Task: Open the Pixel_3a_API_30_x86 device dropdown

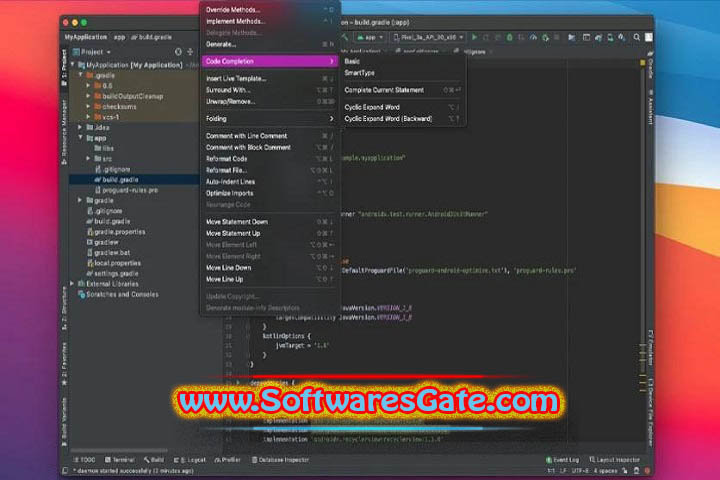Action: (x=429, y=37)
